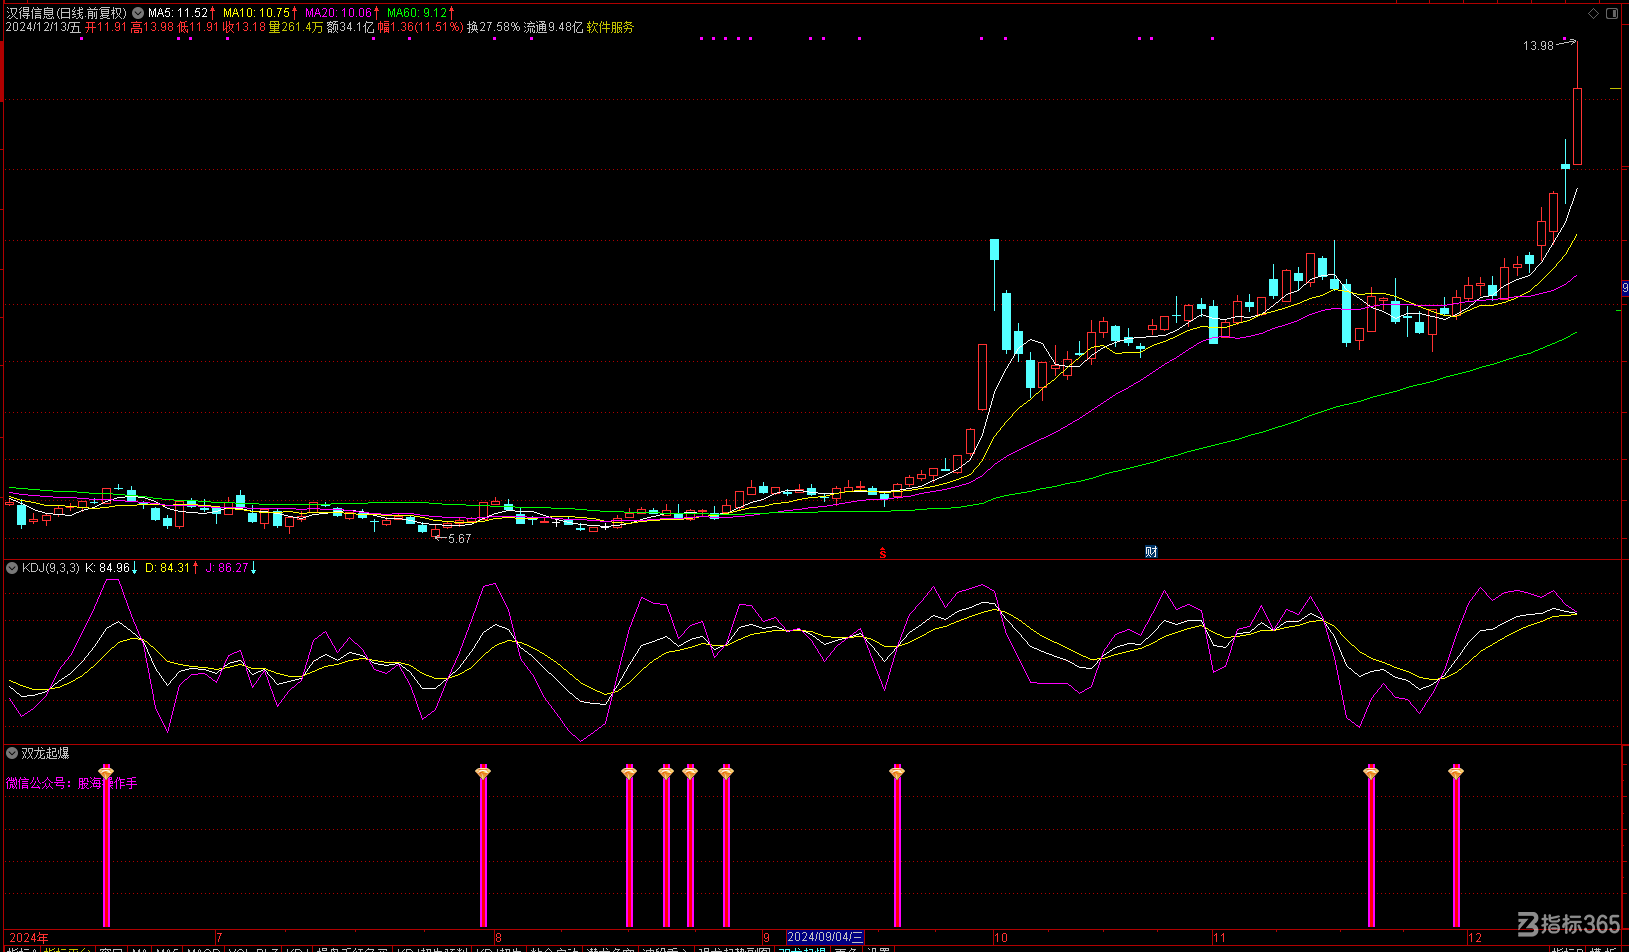This screenshot has height=952, width=1629.
Task: Click the 13.98 peak price label
Action: click(1538, 46)
